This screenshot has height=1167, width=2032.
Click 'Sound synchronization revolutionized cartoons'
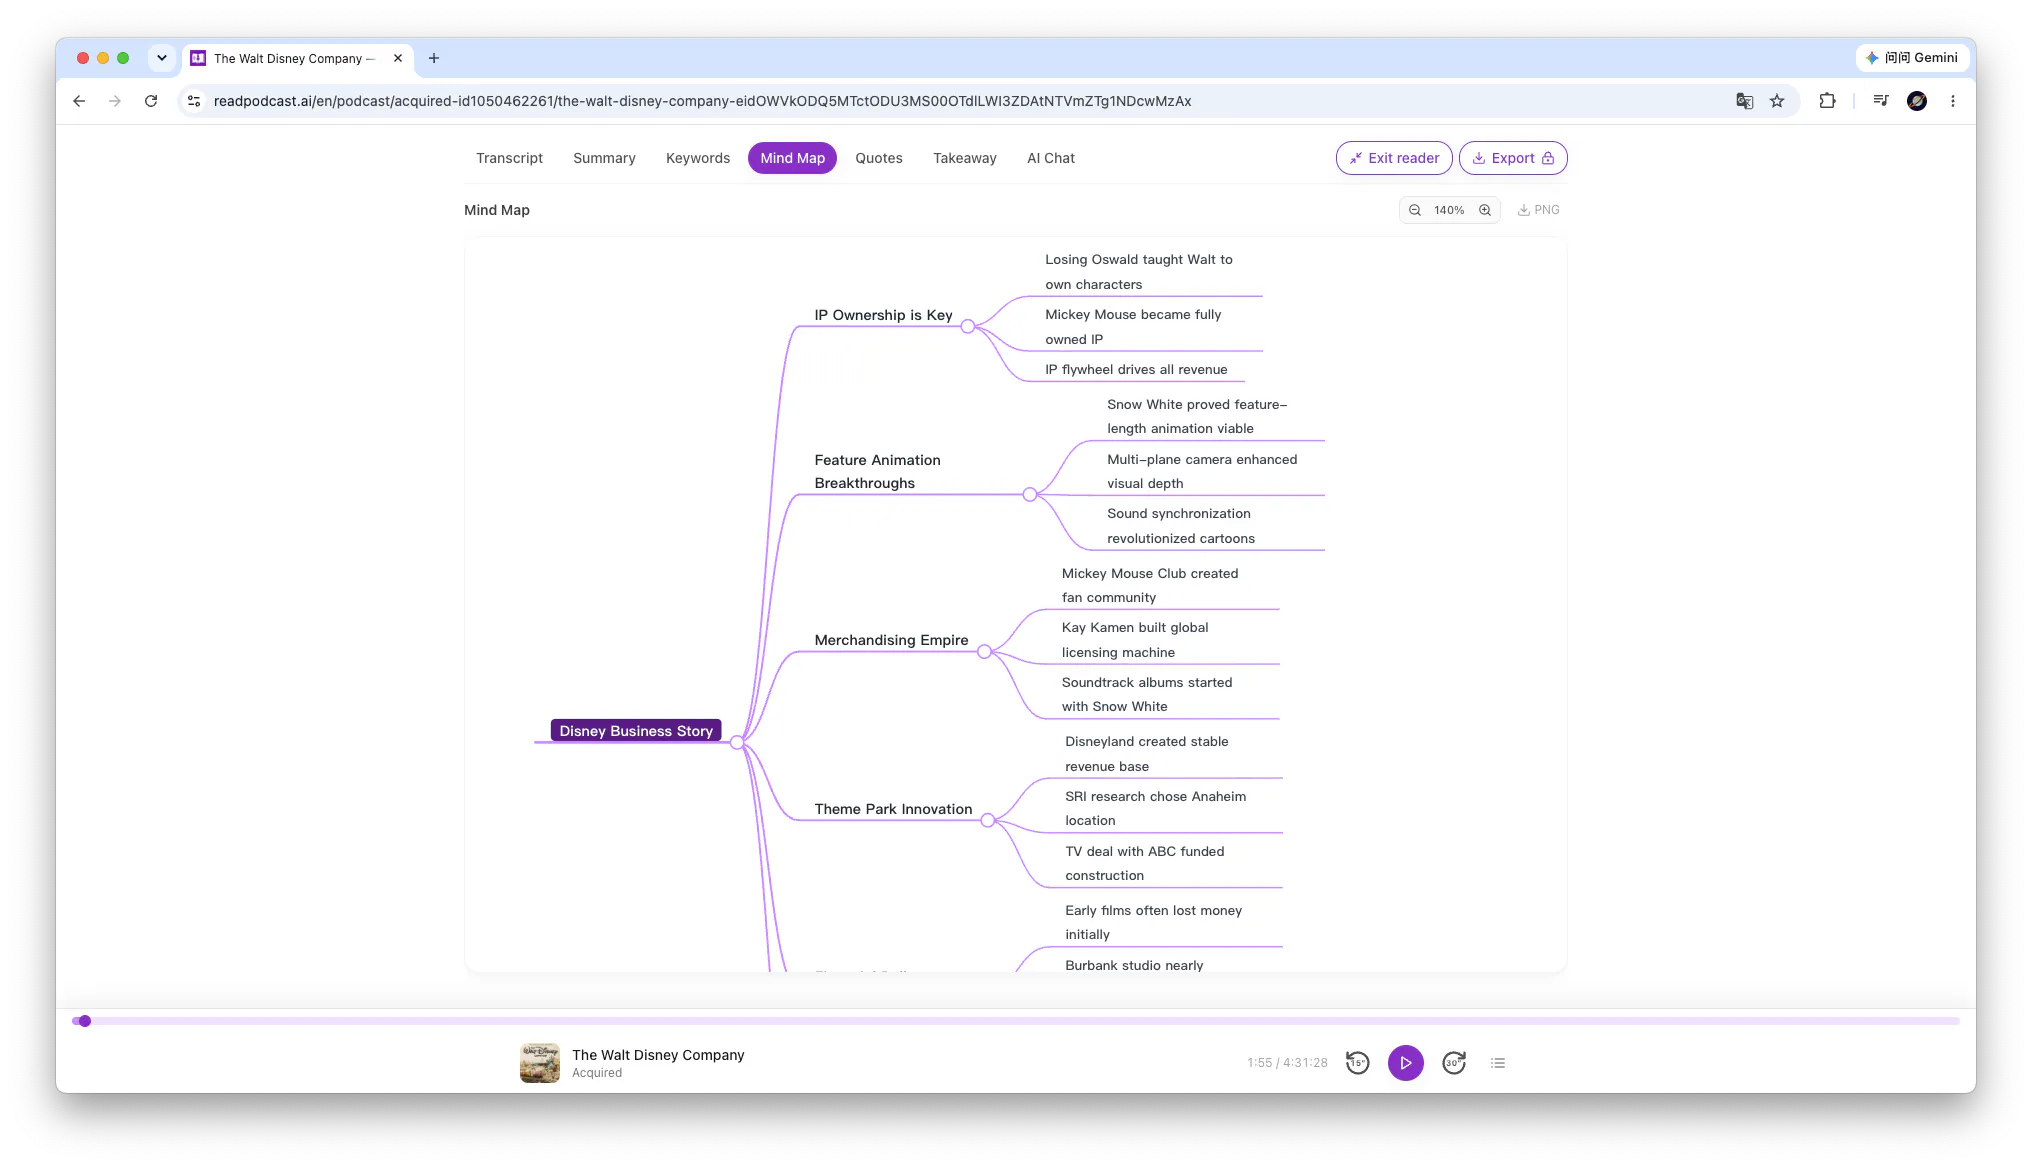coord(1180,526)
